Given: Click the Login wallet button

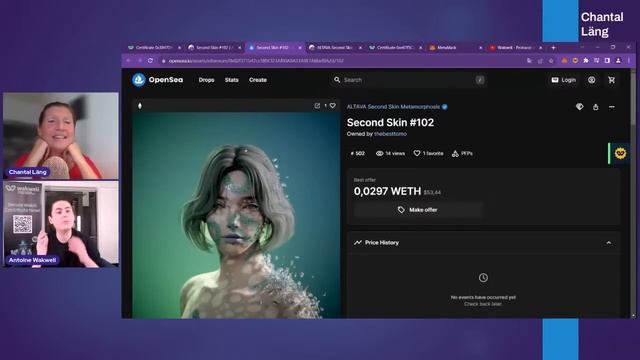Looking at the screenshot, I should tap(563, 80).
